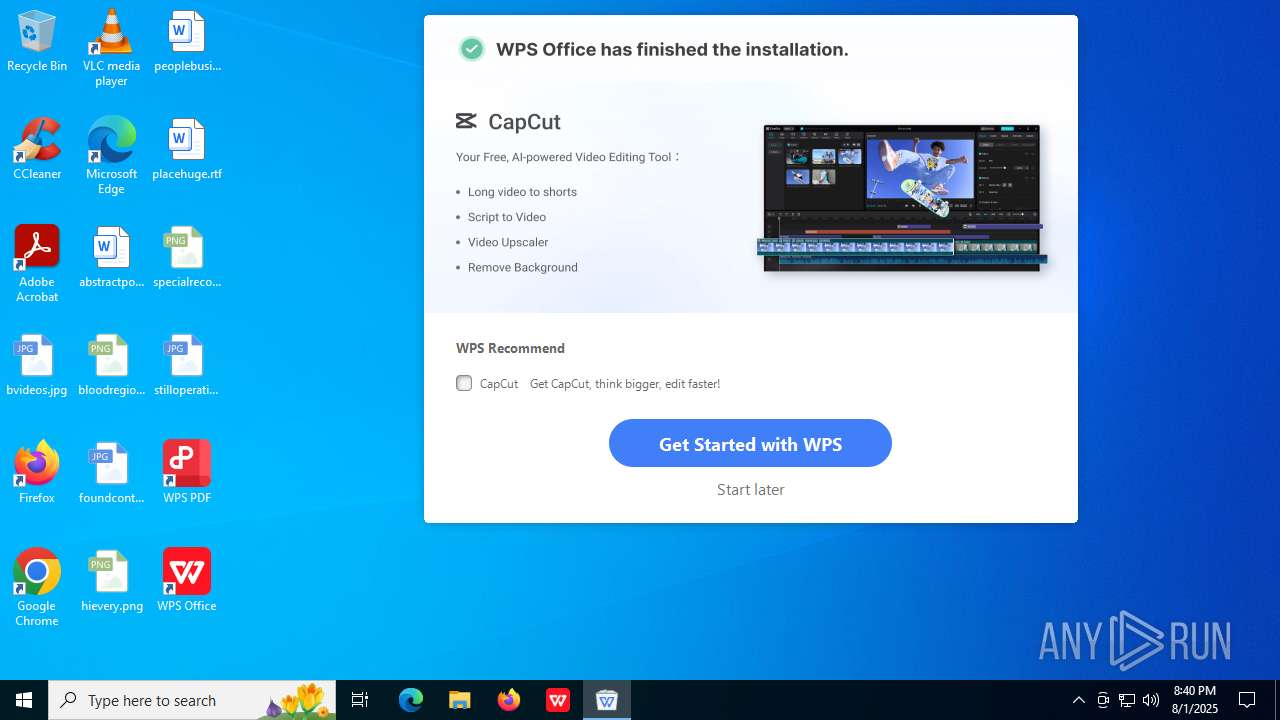Click the safely remove hardware tray icon
The height and width of the screenshot is (720, 1280).
(1103, 700)
